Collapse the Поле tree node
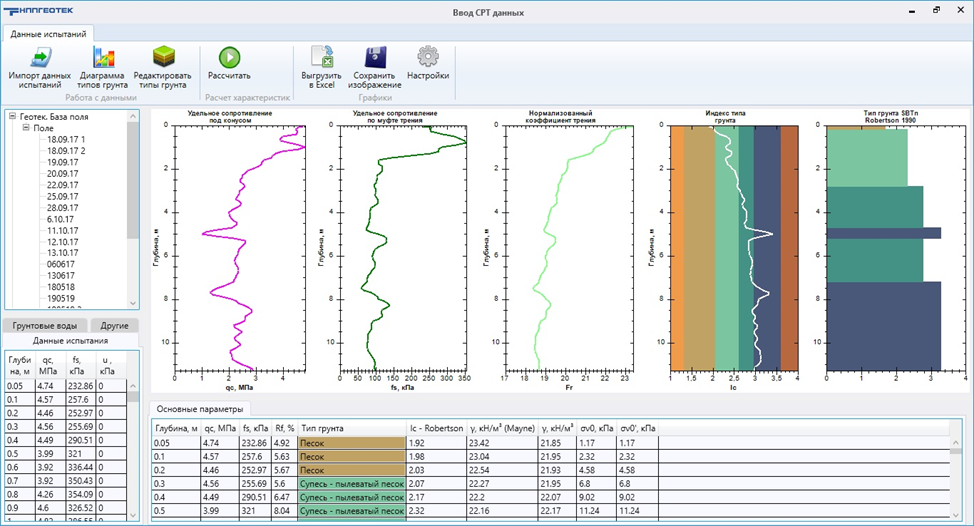Viewport: 974px width, 526px height. pos(27,128)
